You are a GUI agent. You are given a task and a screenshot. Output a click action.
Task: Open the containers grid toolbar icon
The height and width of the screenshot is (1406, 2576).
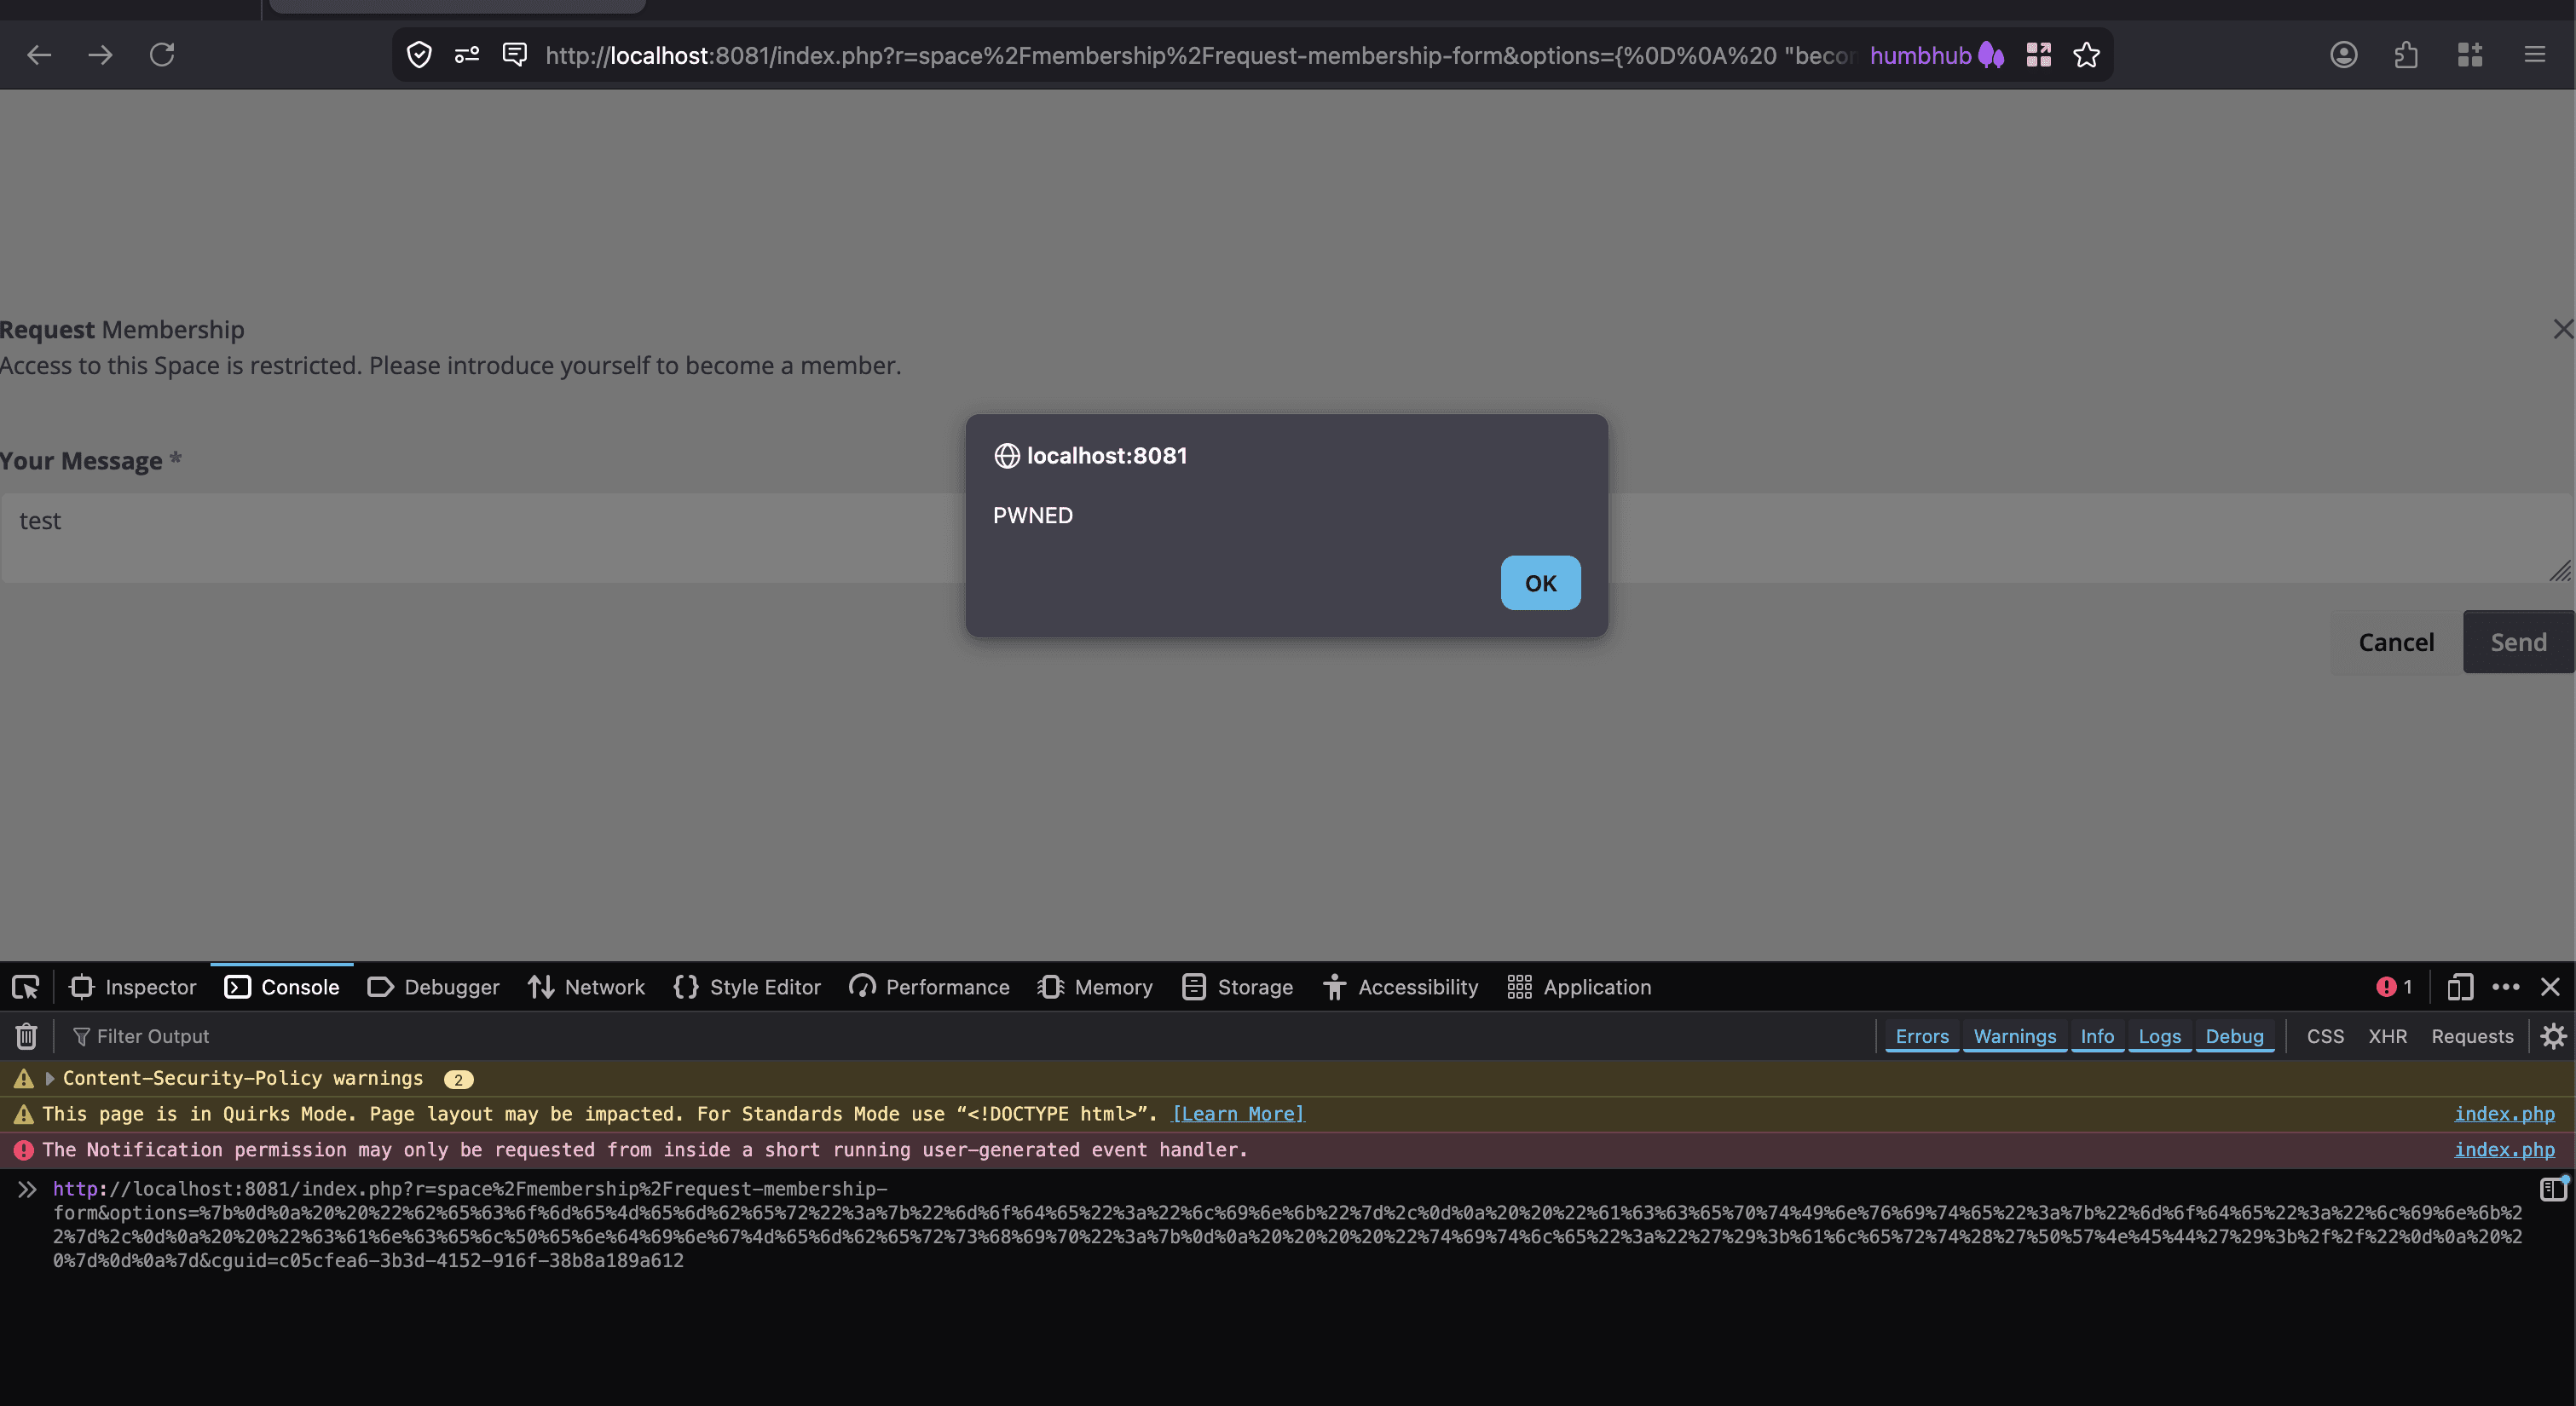[x=2470, y=55]
